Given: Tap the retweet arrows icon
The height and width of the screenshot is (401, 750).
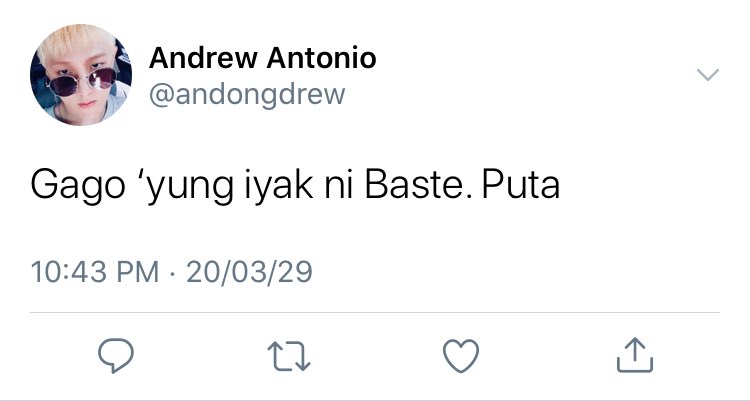Looking at the screenshot, I should 289,356.
